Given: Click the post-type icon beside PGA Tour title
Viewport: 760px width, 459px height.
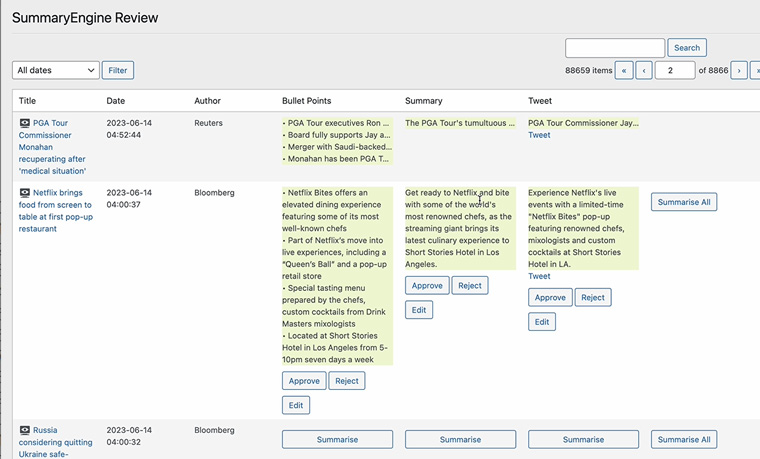Looking at the screenshot, I should click(x=25, y=123).
